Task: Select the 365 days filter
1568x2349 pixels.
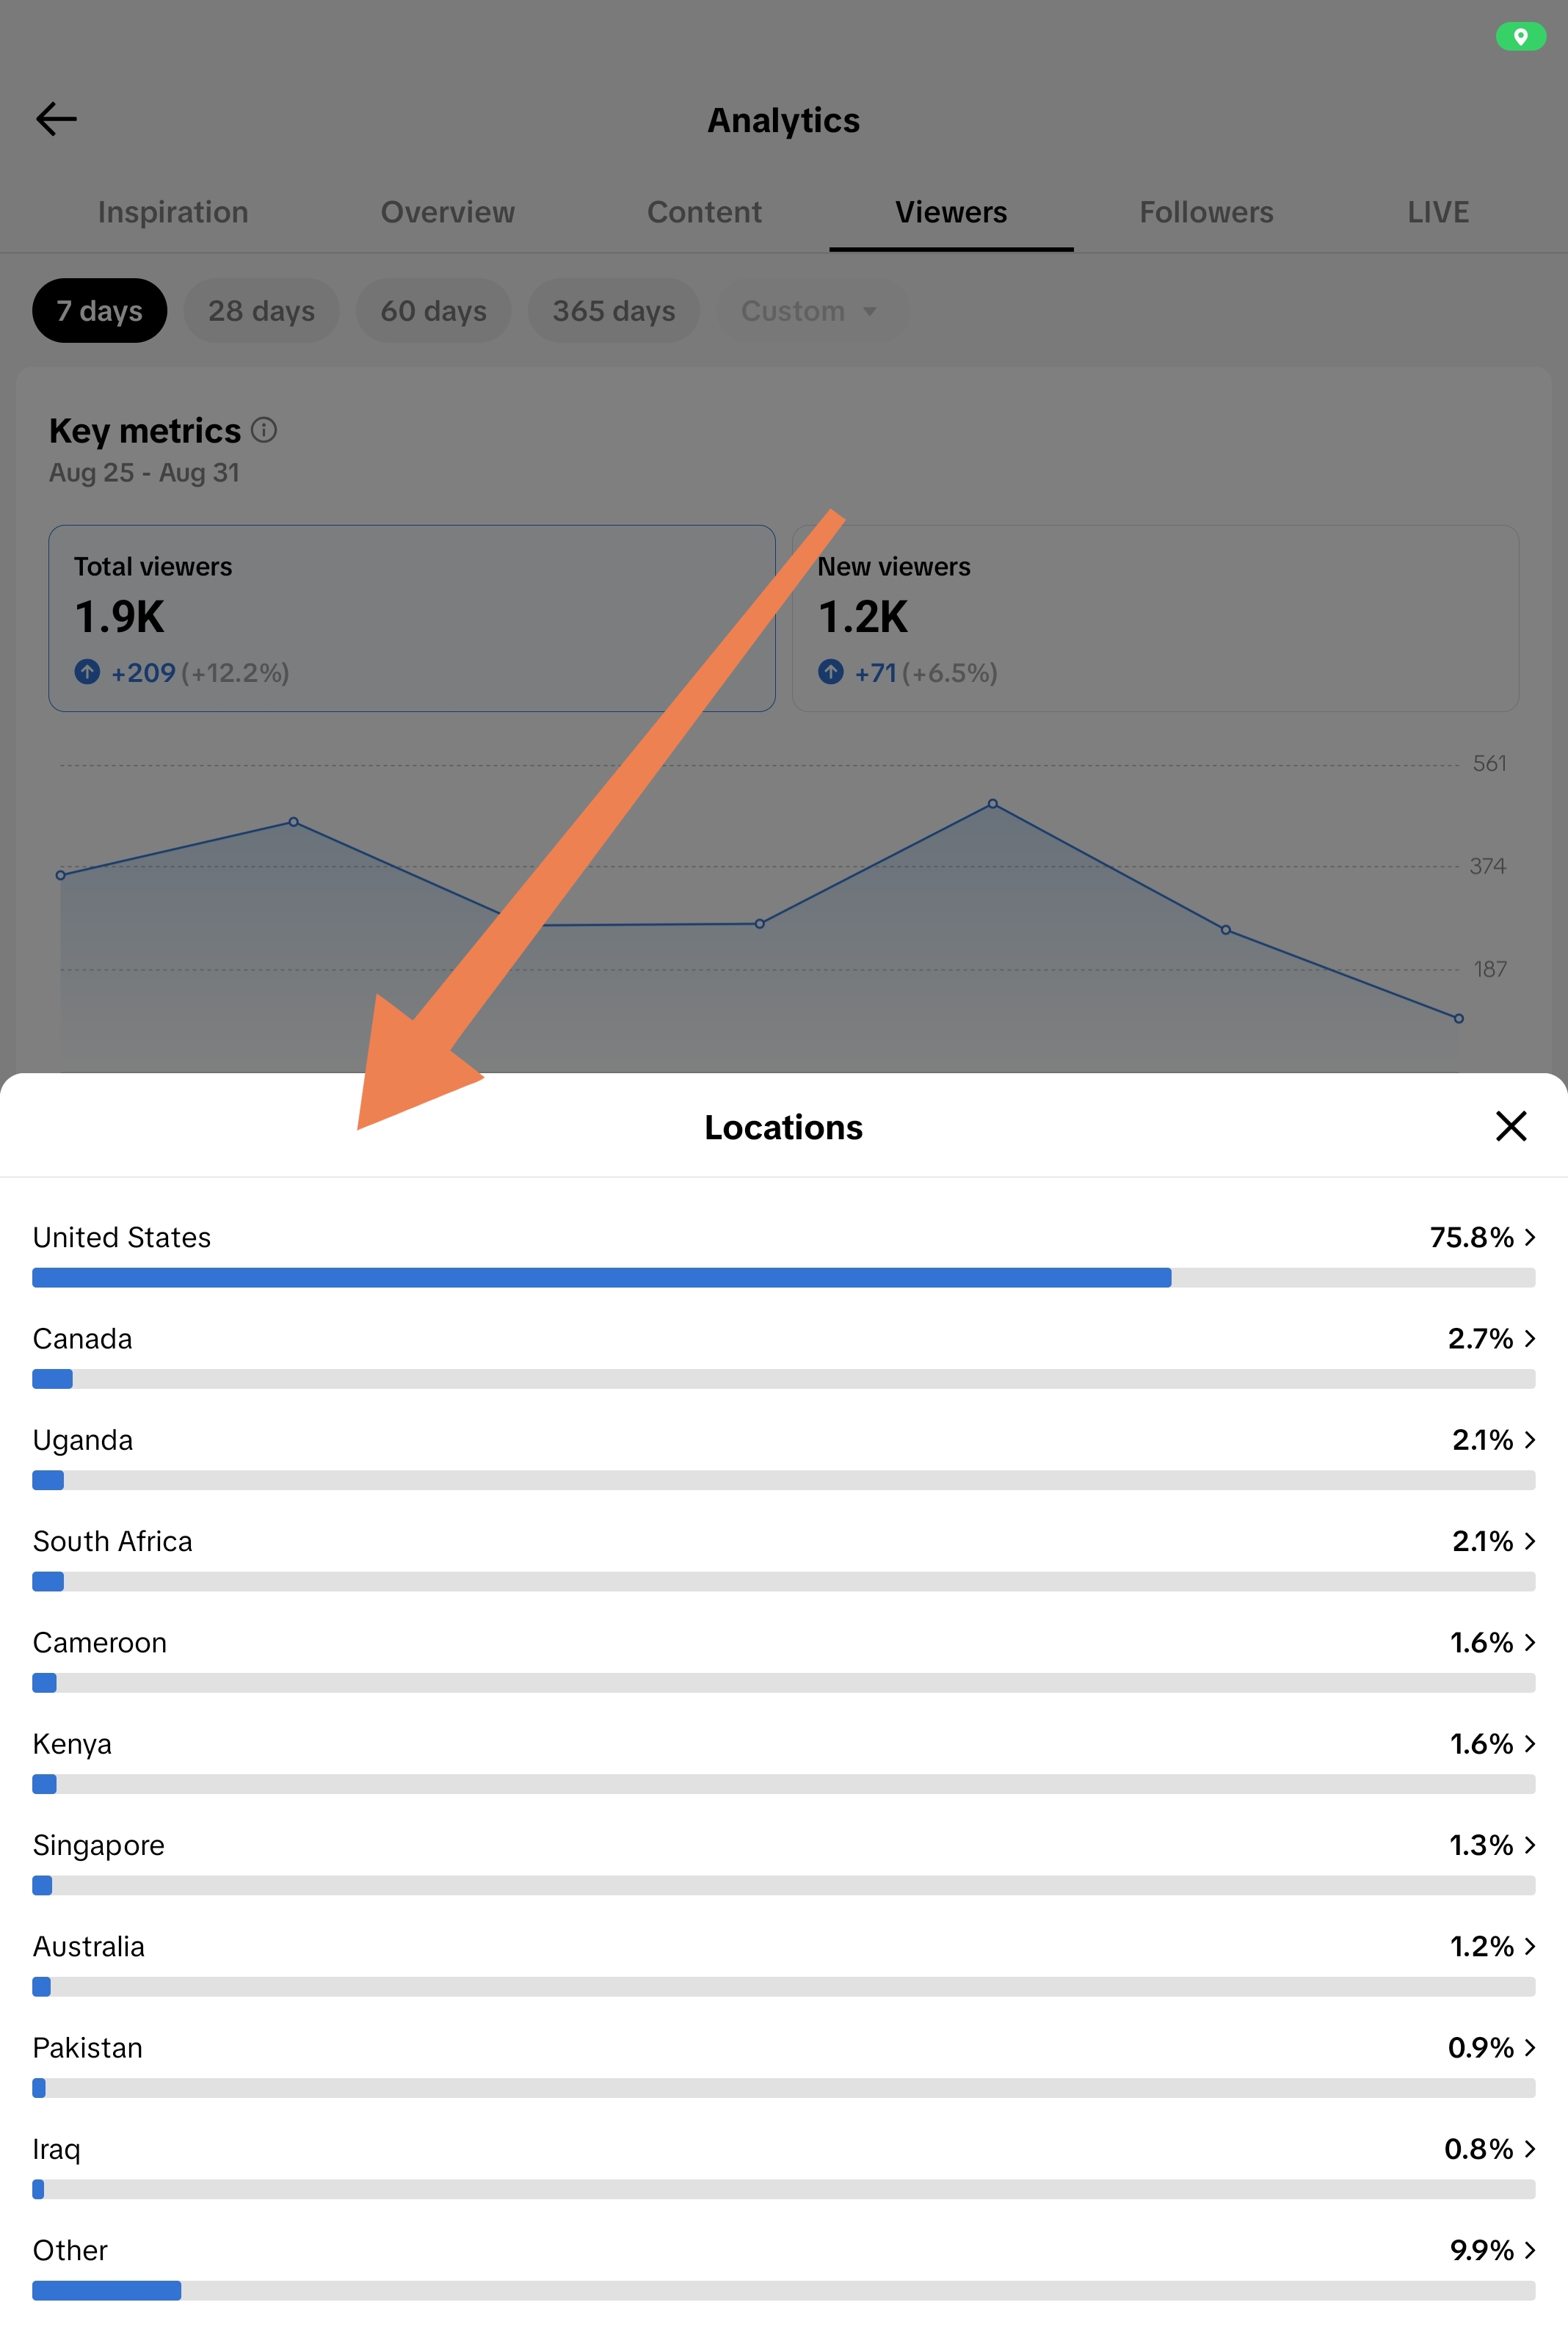Action: 613,311
